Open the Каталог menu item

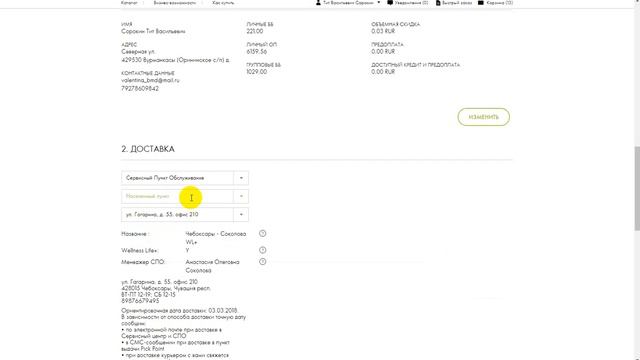[129, 2]
